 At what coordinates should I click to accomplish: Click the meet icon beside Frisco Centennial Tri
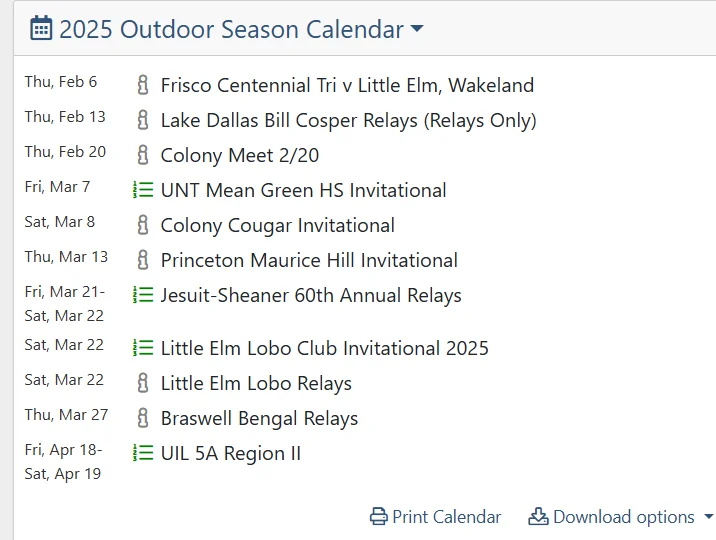(x=143, y=85)
